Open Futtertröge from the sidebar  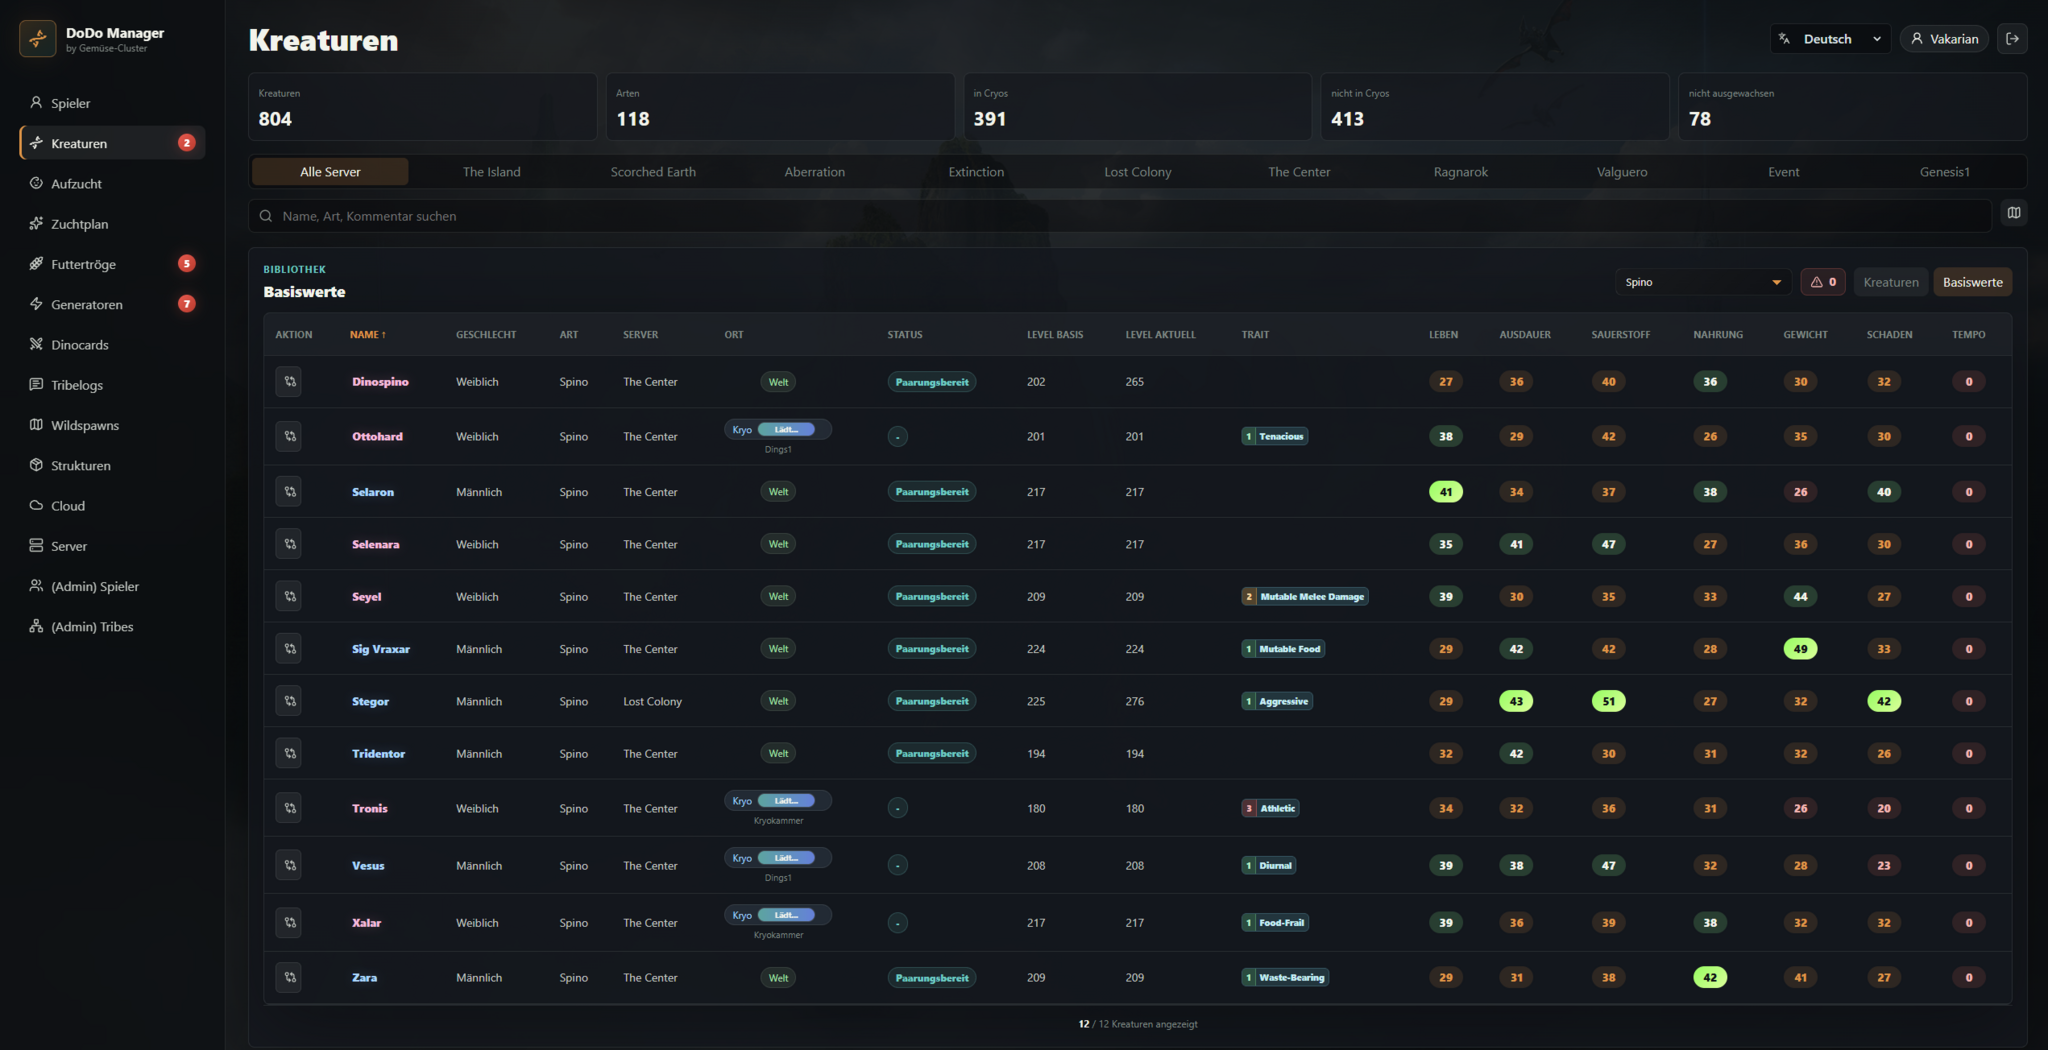pos(112,264)
